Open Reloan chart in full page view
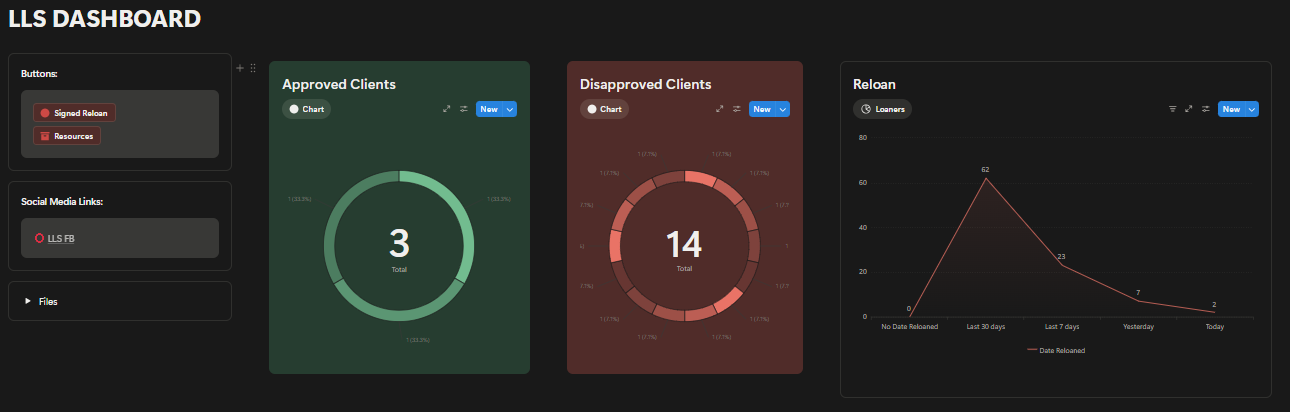1290x412 pixels. pos(1189,109)
